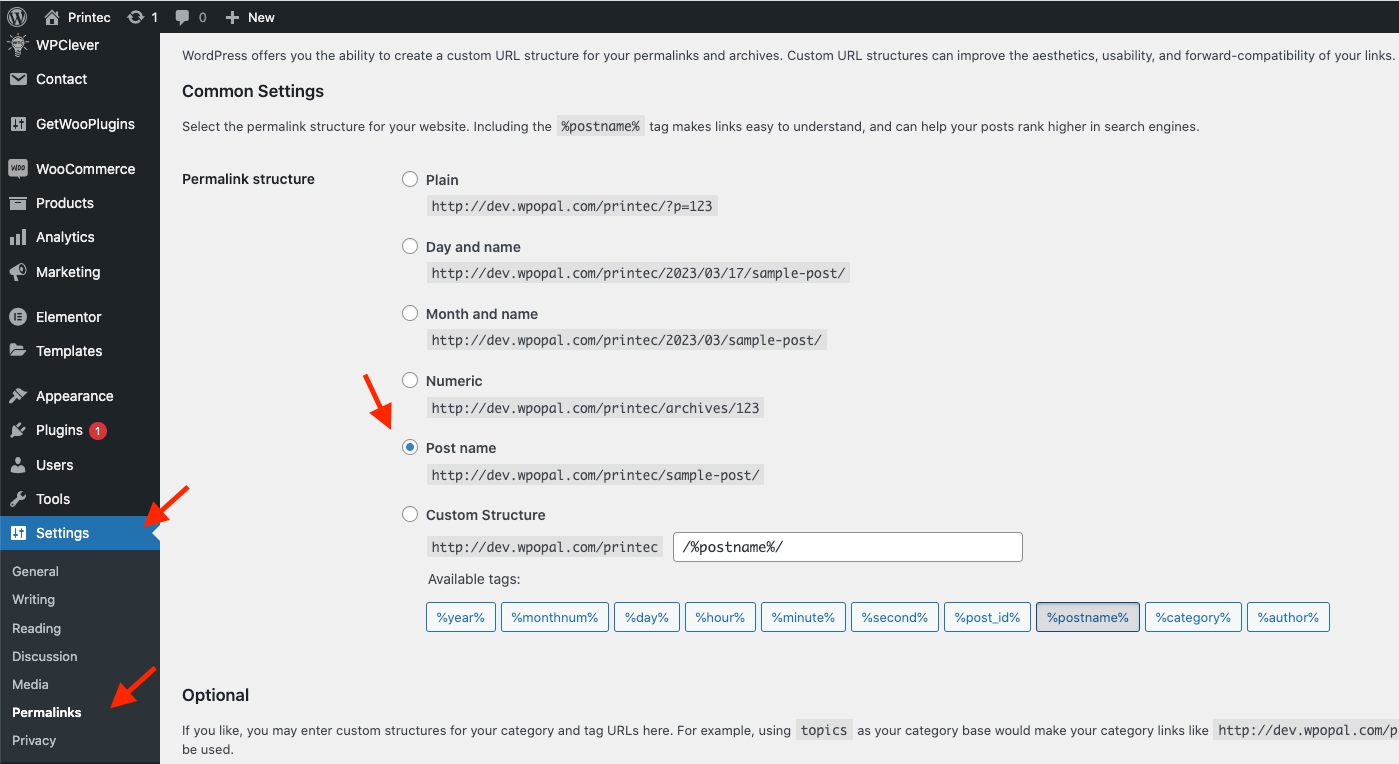Open the New content dropdown in admin bar

[x=250, y=17]
